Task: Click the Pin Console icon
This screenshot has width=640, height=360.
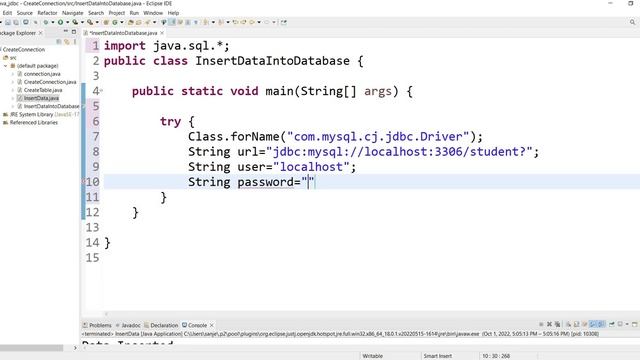Action: [611, 324]
